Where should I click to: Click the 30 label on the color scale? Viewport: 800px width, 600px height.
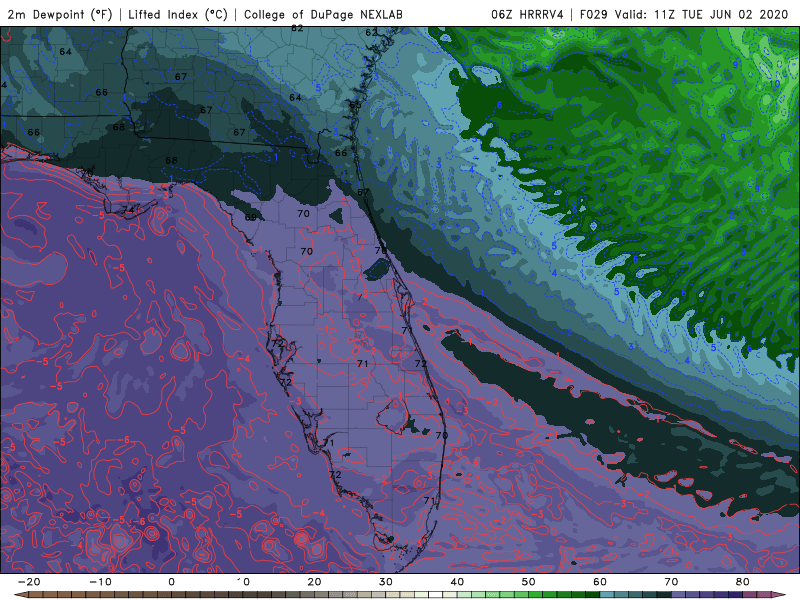click(386, 582)
